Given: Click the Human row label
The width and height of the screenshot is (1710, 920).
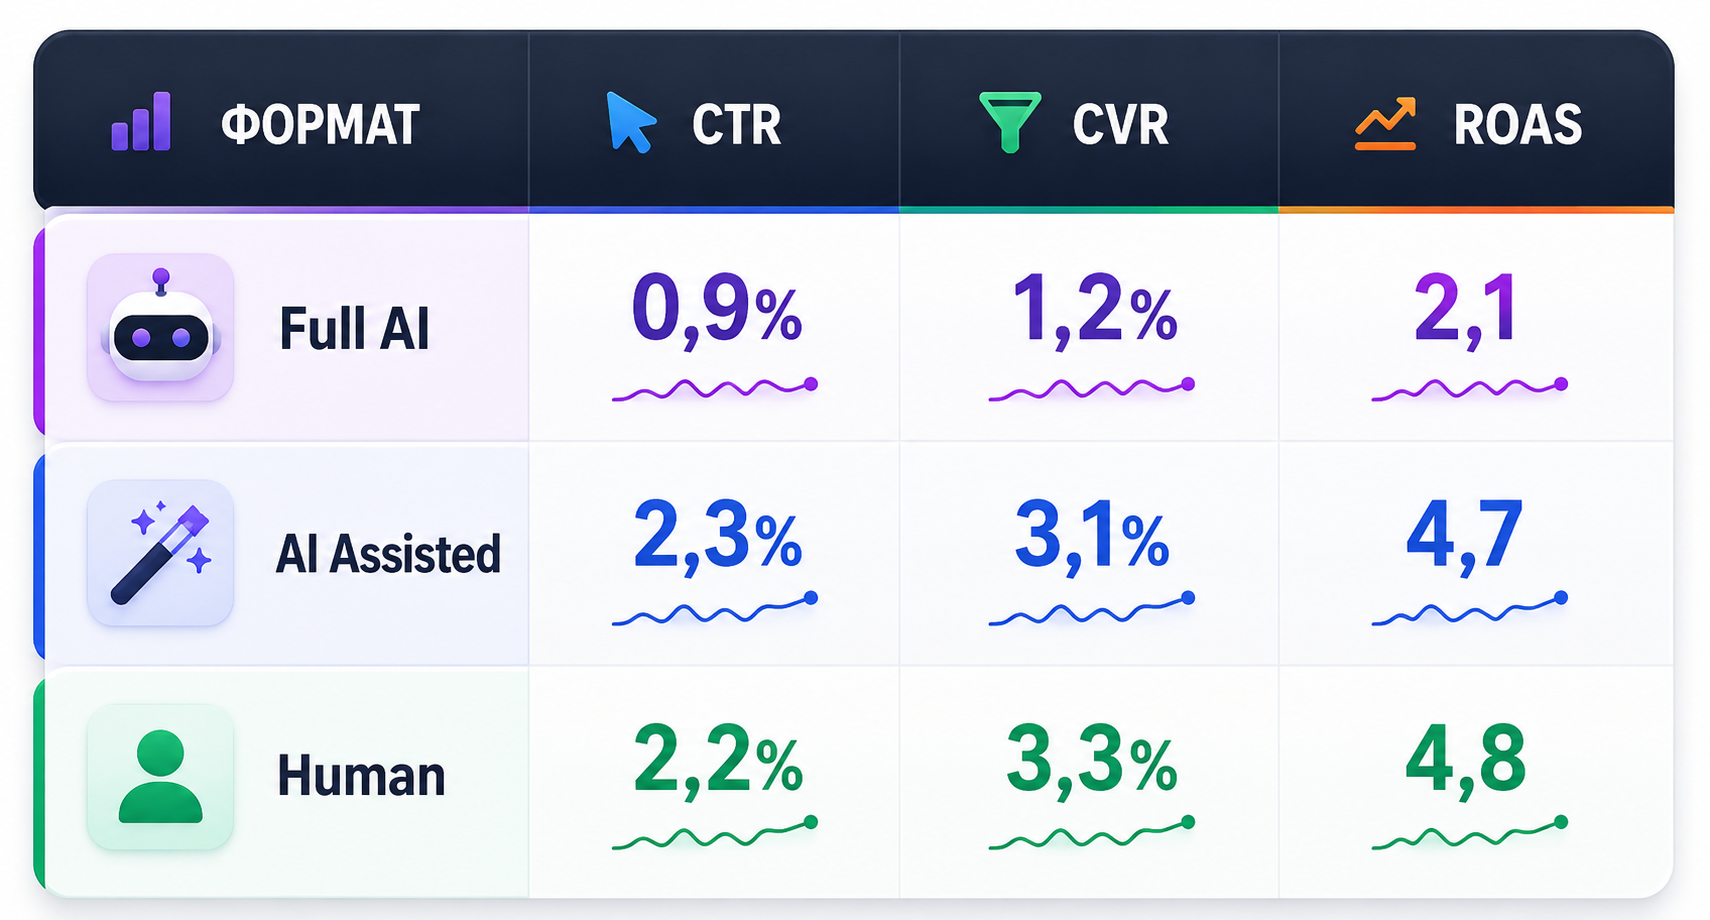Looking at the screenshot, I should point(361,776).
